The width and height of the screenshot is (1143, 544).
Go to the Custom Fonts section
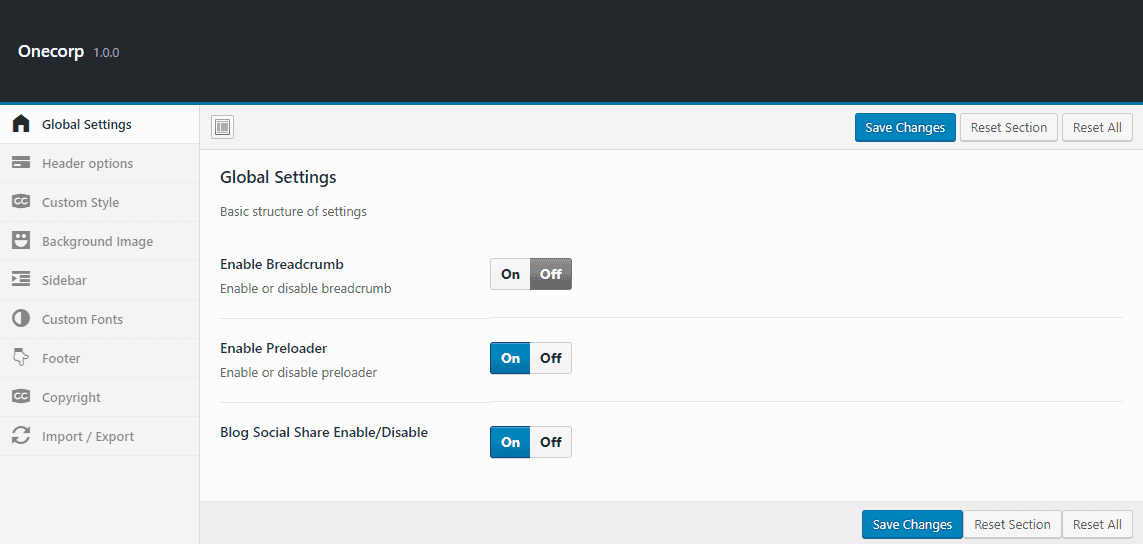82,319
